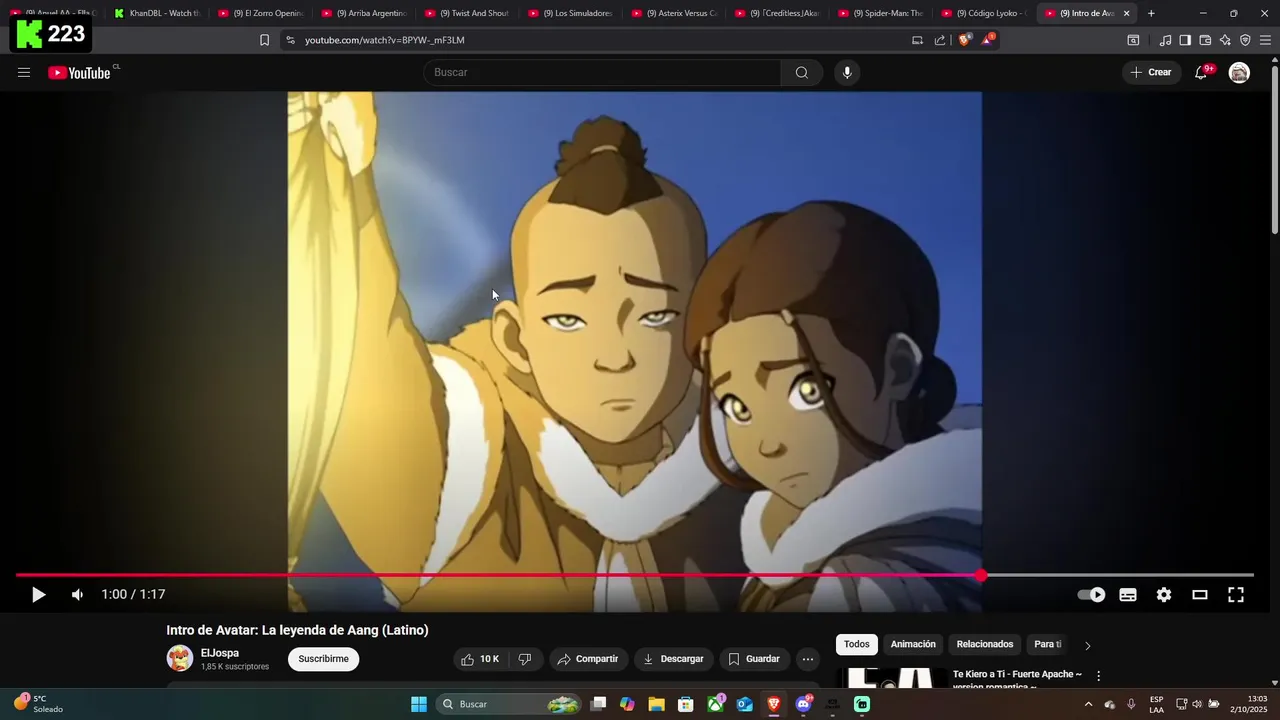Select the Para ti filter chip
Image resolution: width=1280 pixels, height=720 pixels.
[1047, 644]
